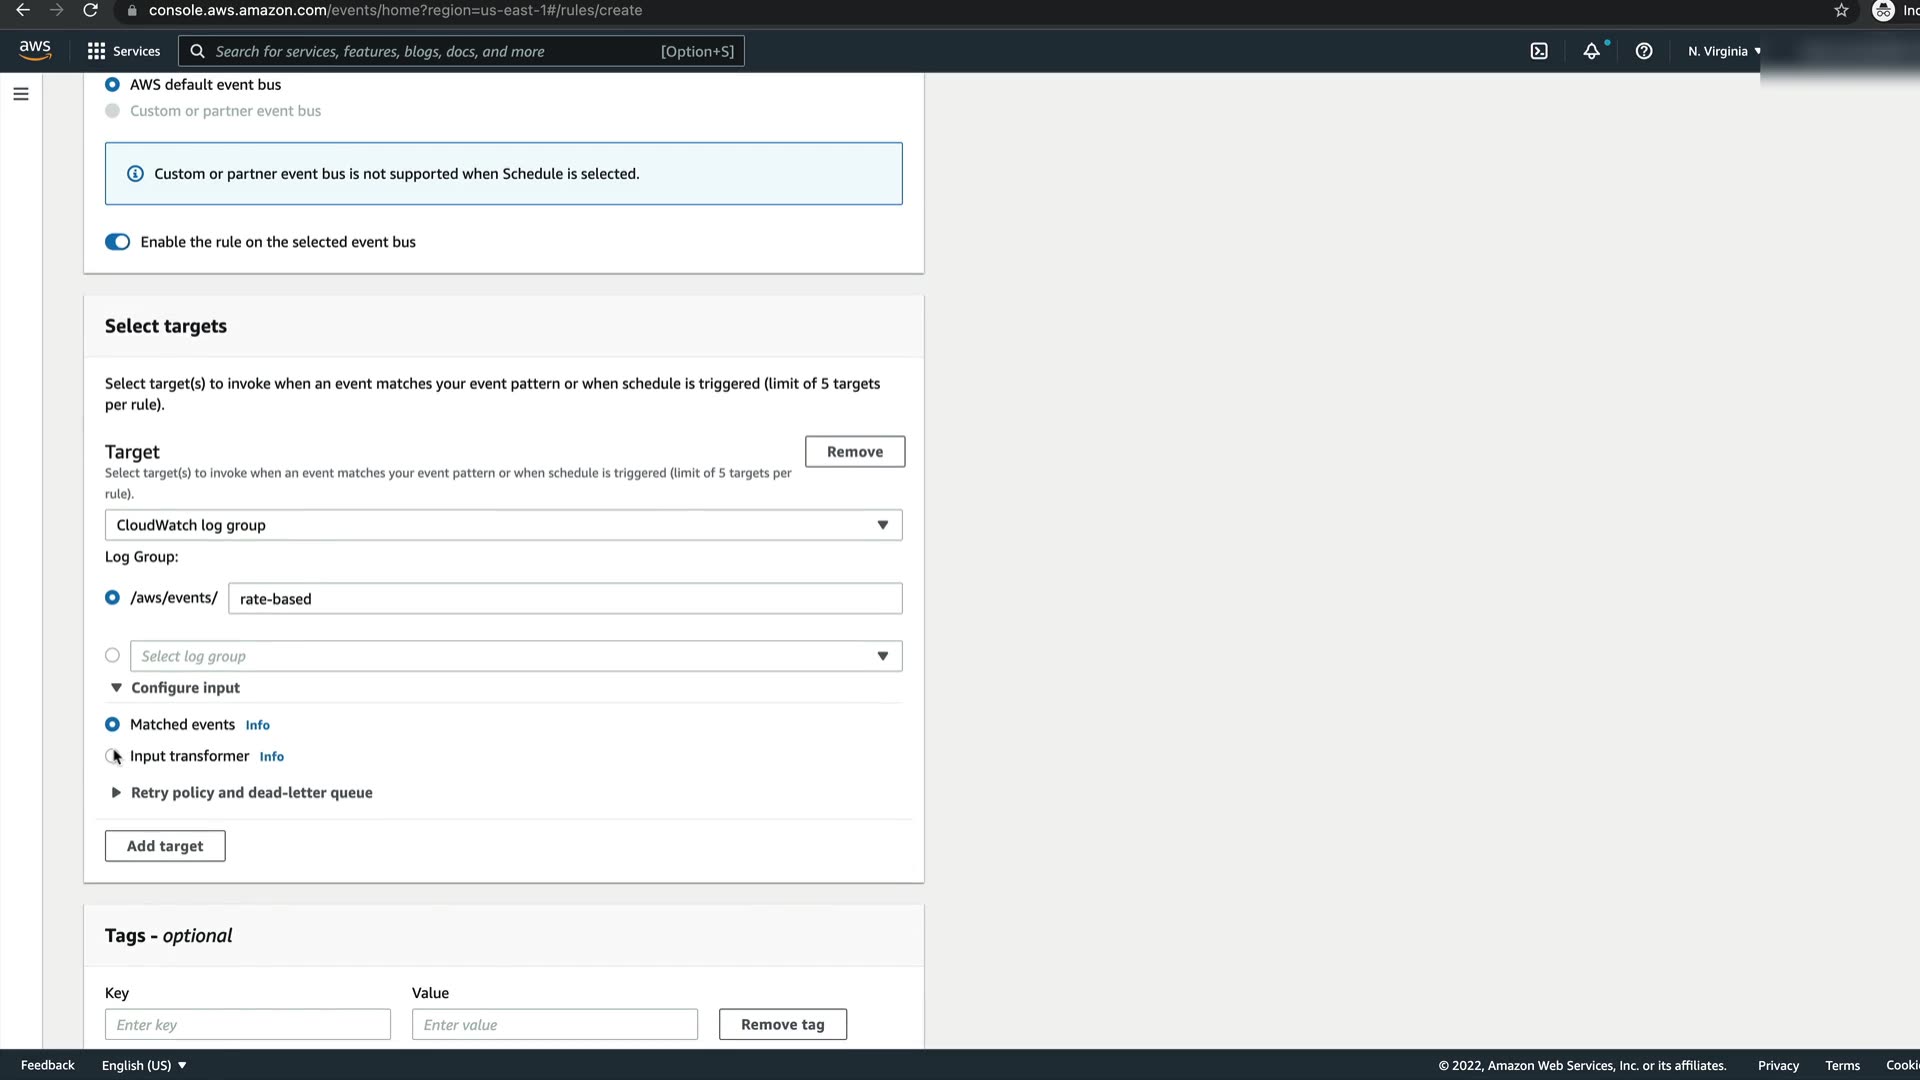
Task: Bookmark page with the star icon
Action: coord(1841,10)
